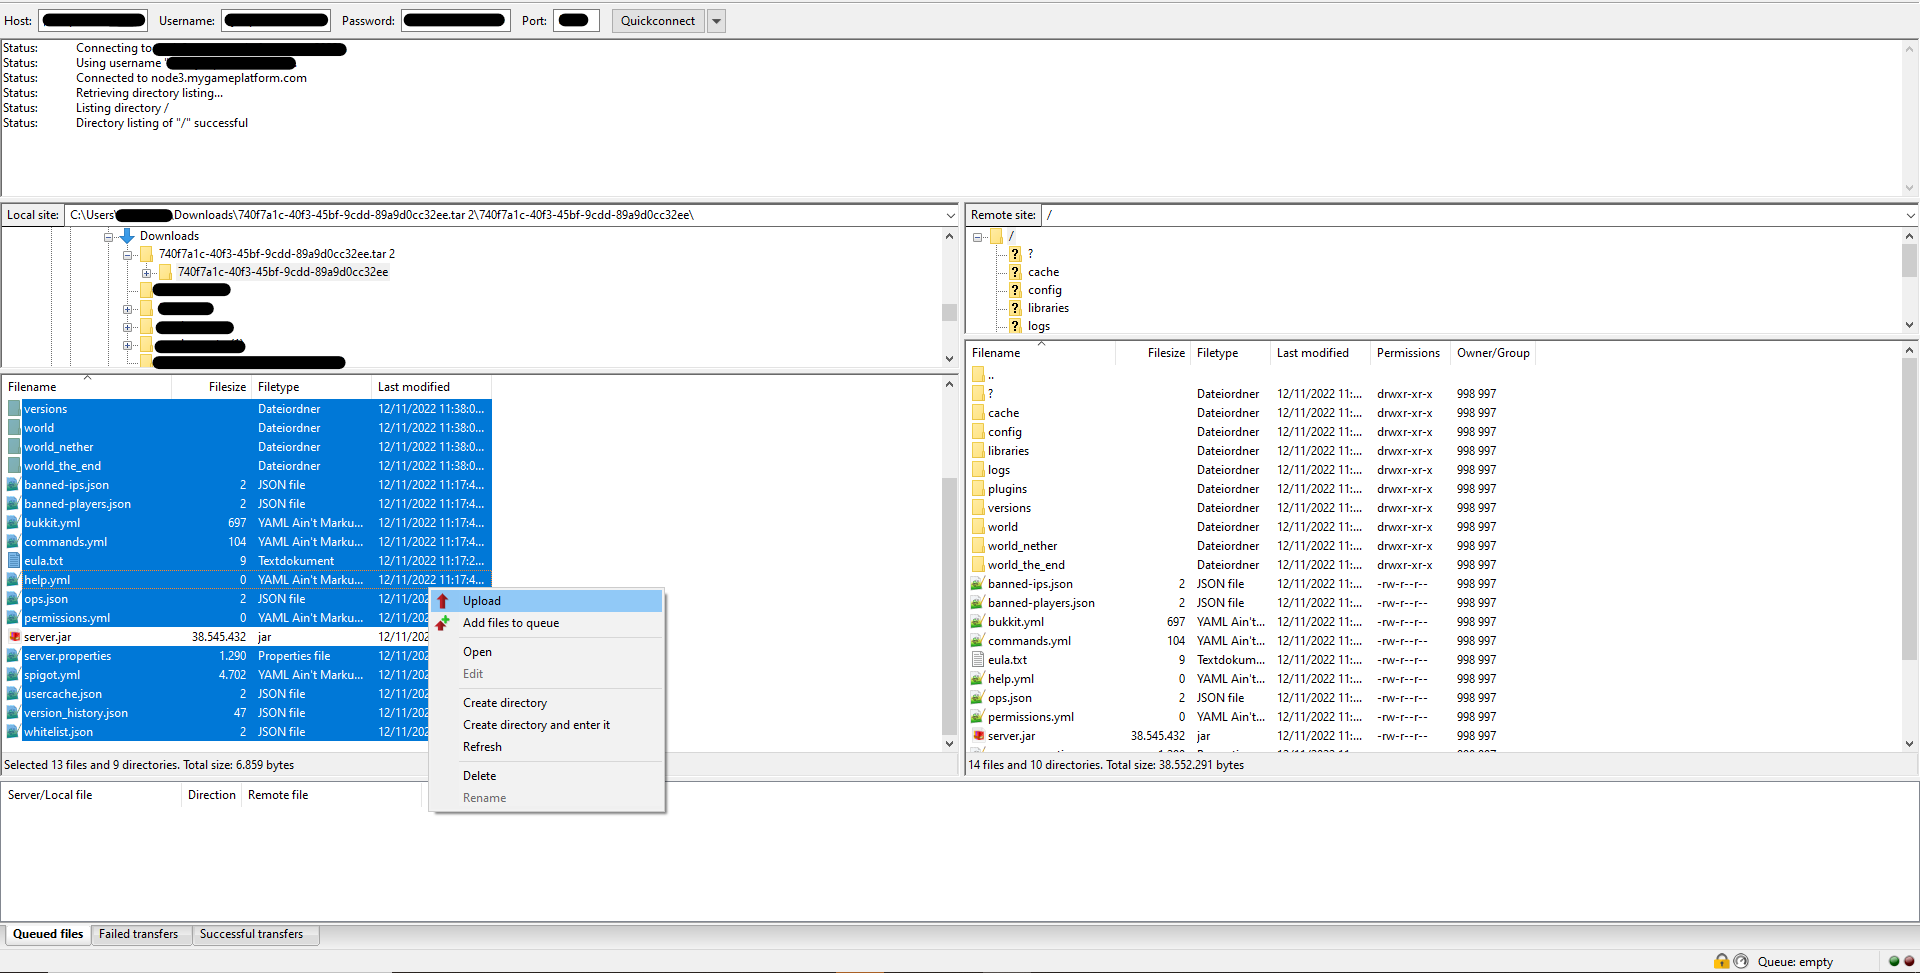Click the remote root folder icon in tree
The image size is (1920, 973).
tap(996, 236)
